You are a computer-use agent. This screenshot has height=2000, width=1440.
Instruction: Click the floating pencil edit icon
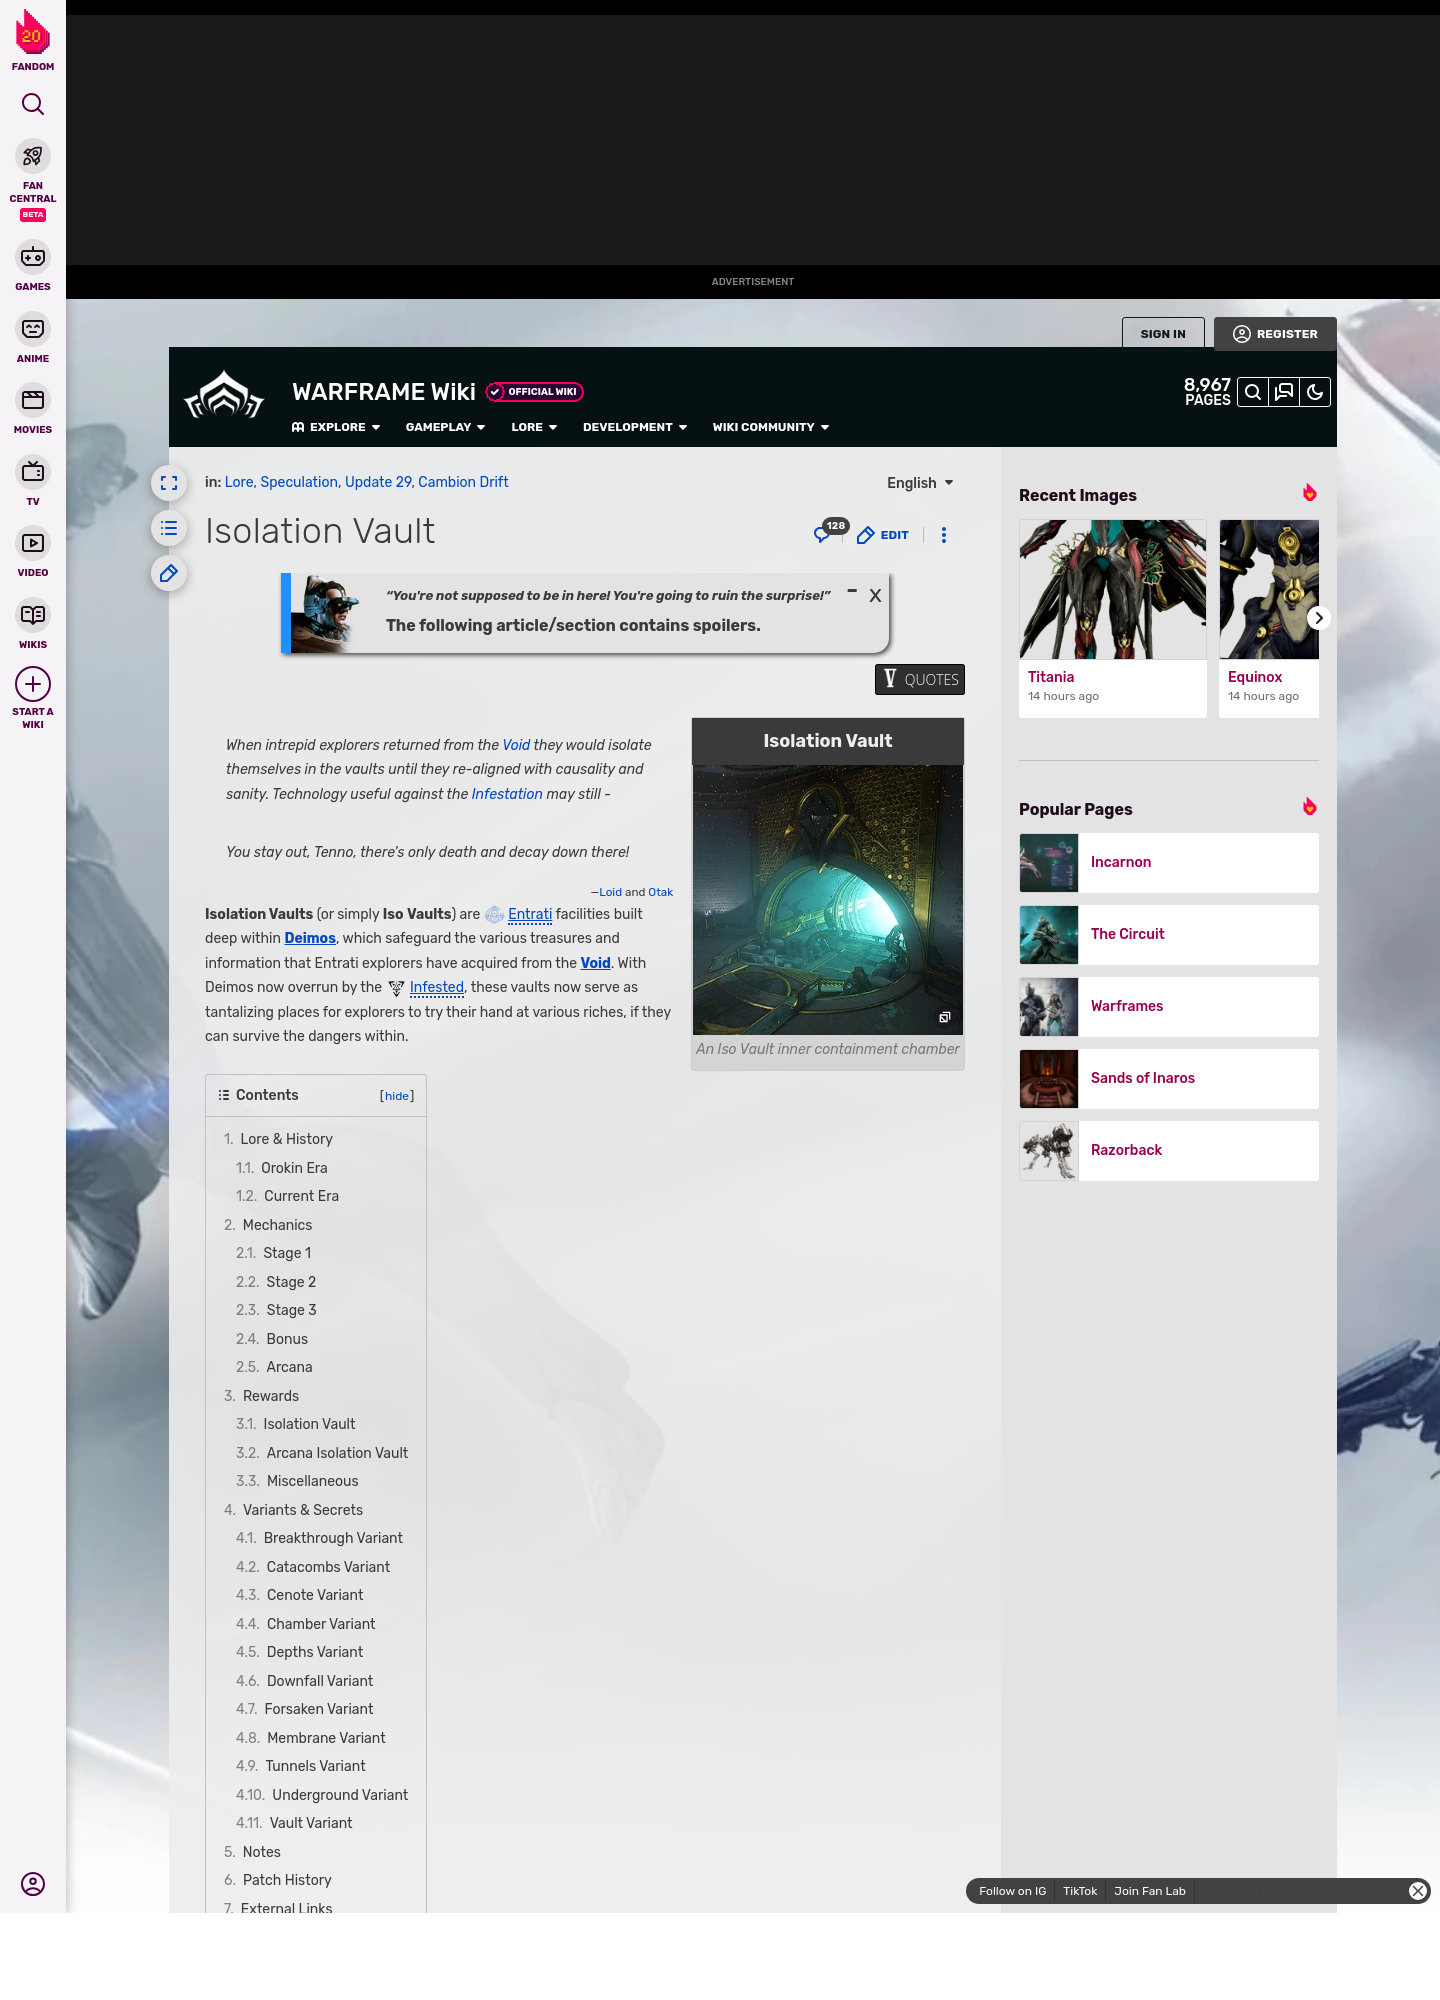coord(169,573)
